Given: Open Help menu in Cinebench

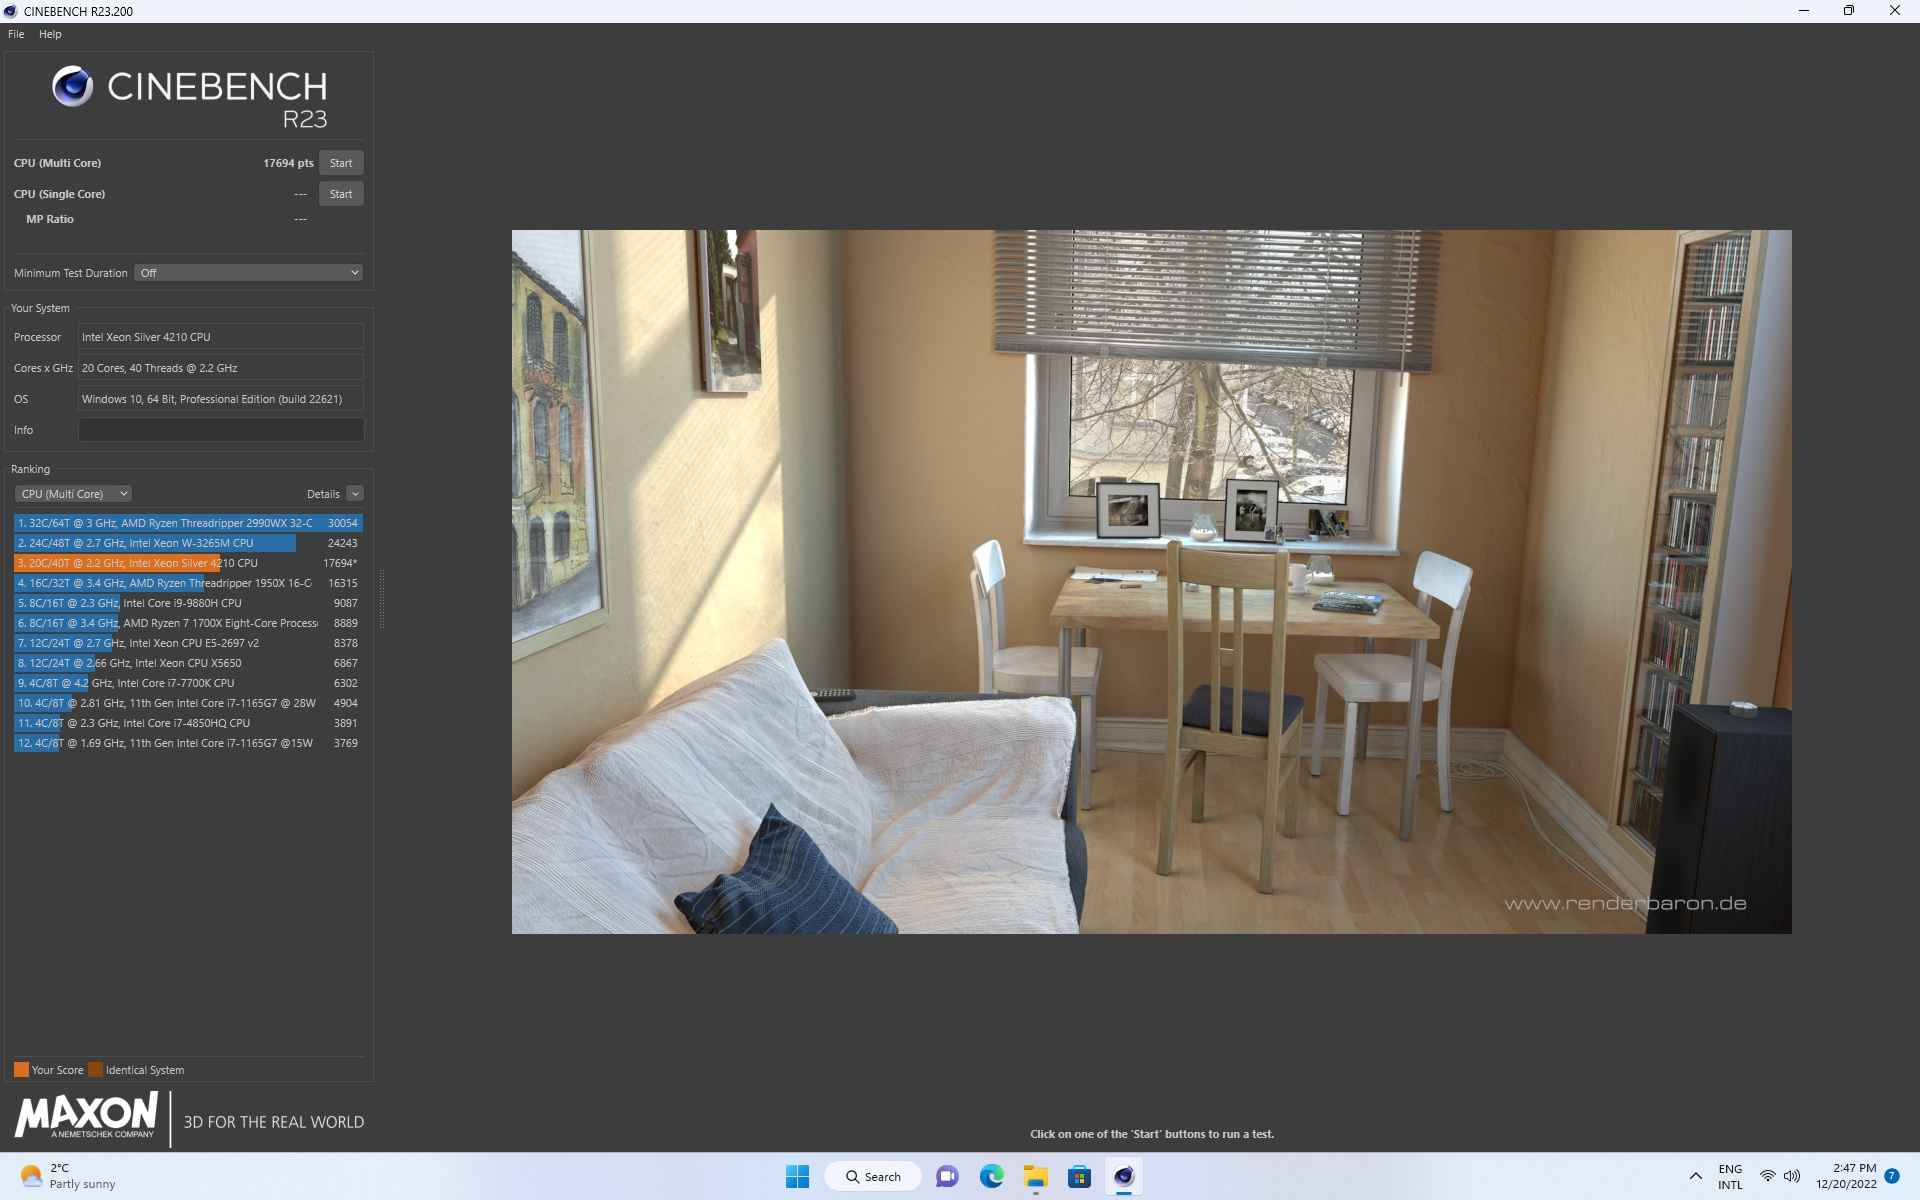Looking at the screenshot, I should [x=50, y=33].
